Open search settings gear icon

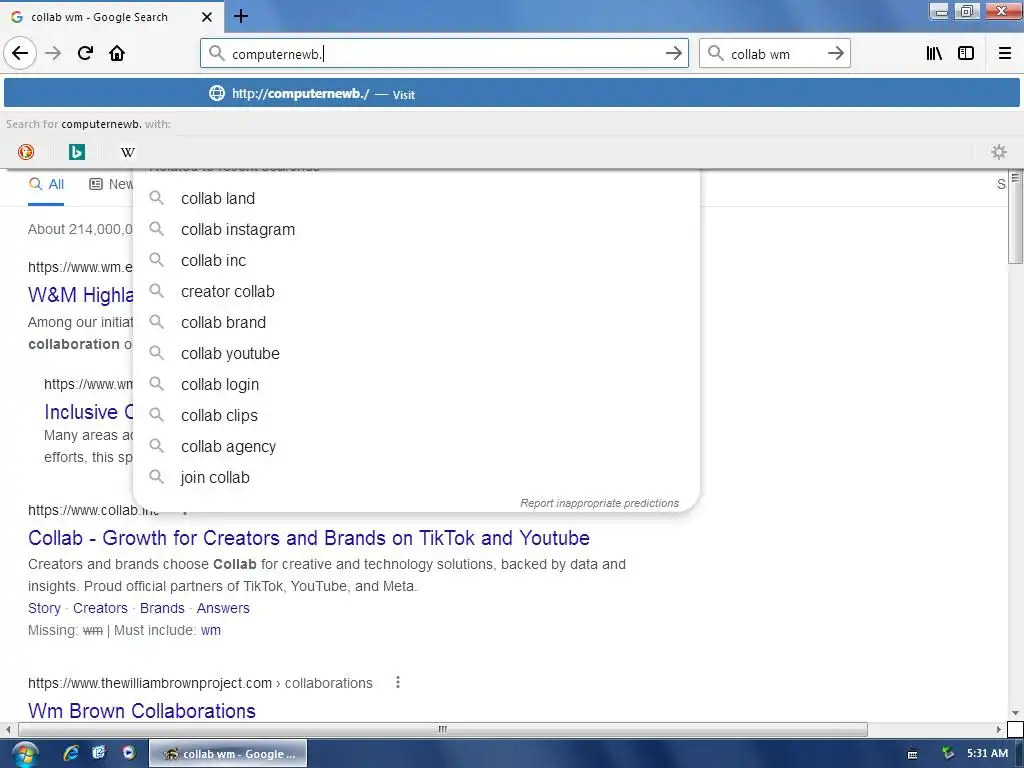999,152
